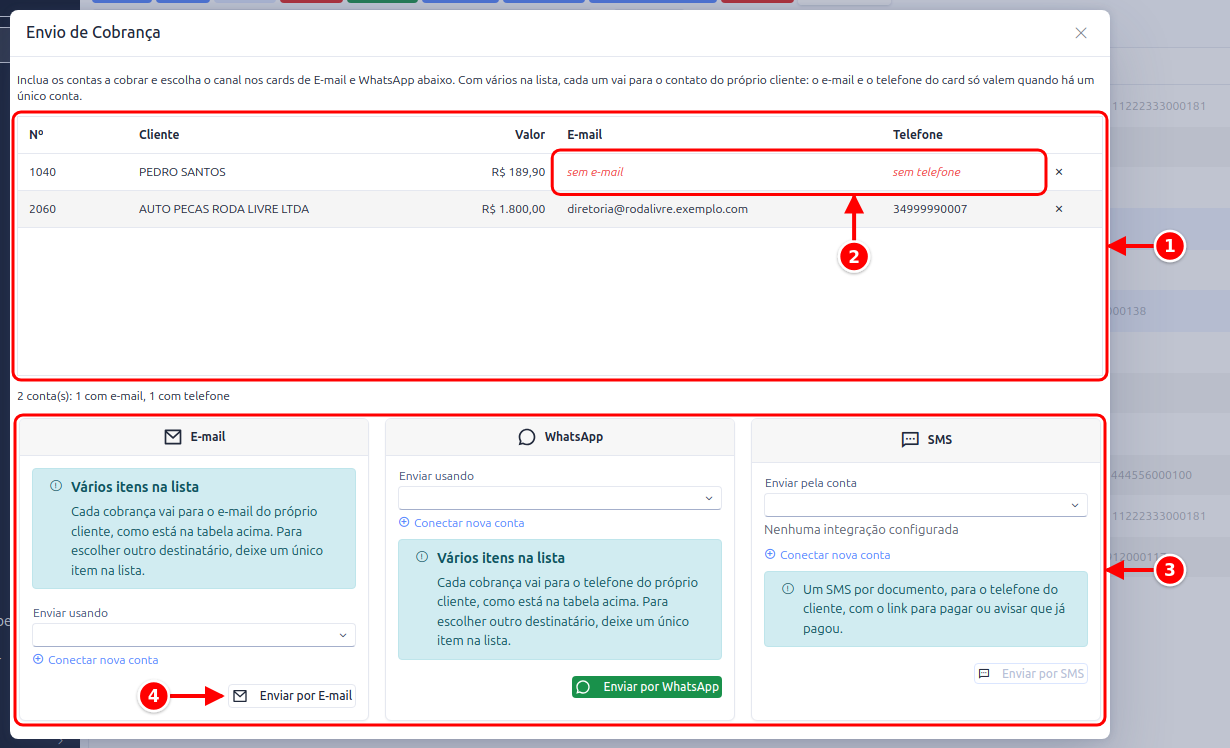
Task: Click the Valor column header
Action: [530, 135]
